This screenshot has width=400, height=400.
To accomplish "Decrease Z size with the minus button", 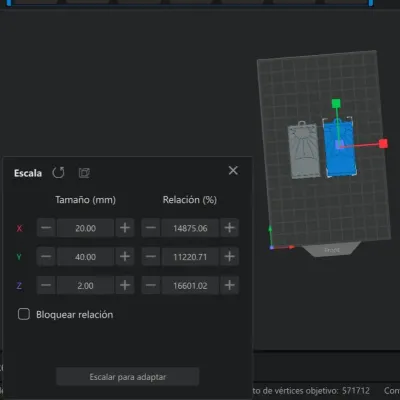I will coord(46,285).
